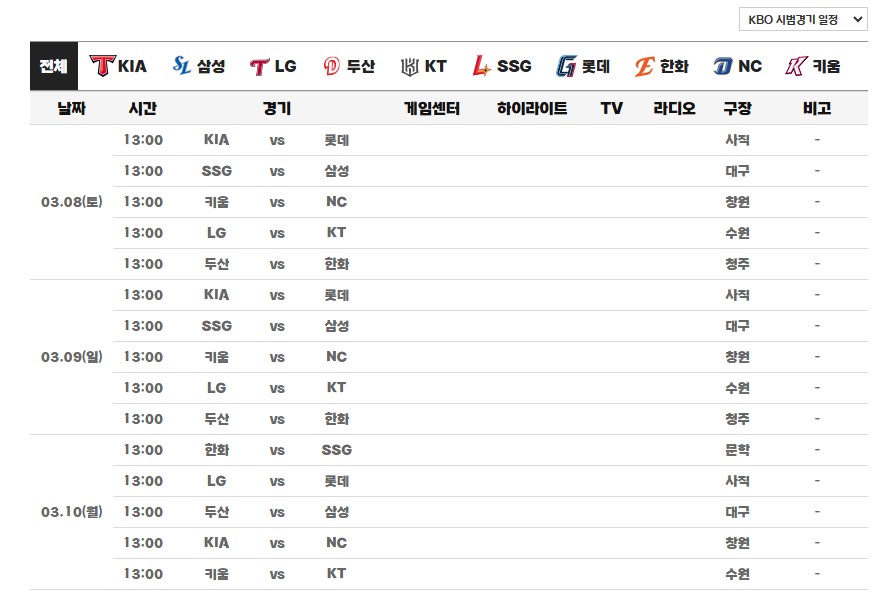Select the LG Twins logo icon
Image resolution: width=877 pixels, height=592 pixels.
pos(261,65)
